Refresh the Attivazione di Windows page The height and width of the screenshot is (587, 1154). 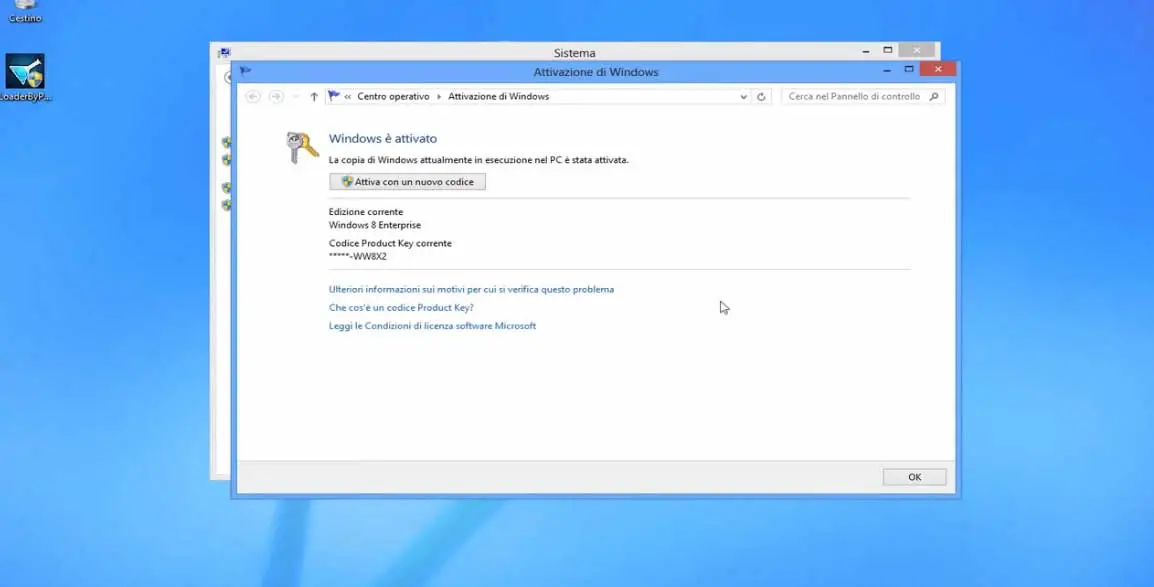tap(761, 96)
